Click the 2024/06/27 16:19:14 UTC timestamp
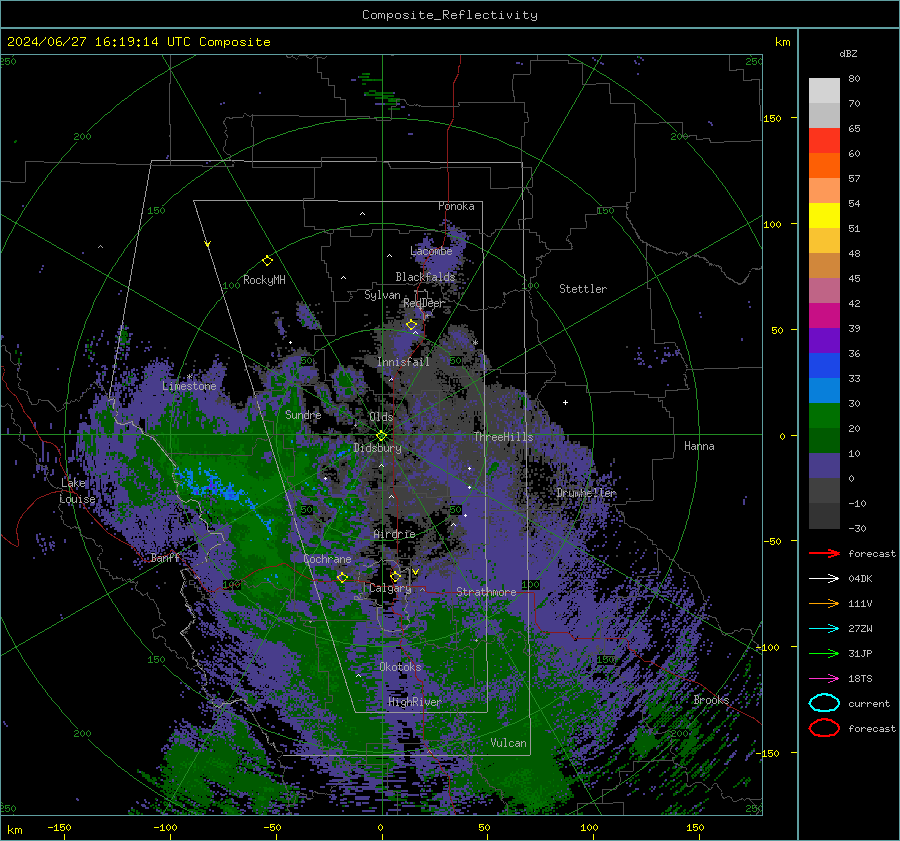The height and width of the screenshot is (841, 900). (138, 42)
